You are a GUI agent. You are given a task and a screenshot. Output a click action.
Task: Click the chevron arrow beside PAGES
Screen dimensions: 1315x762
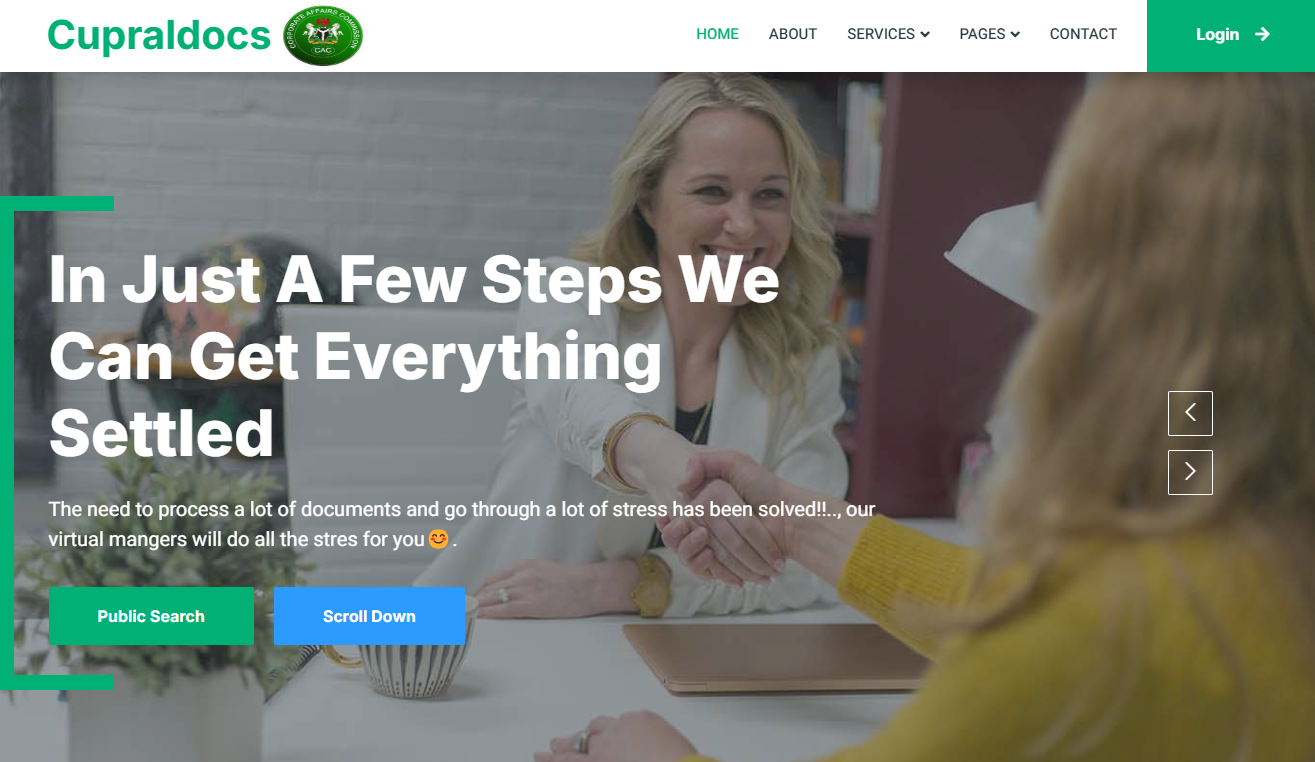pos(1015,35)
